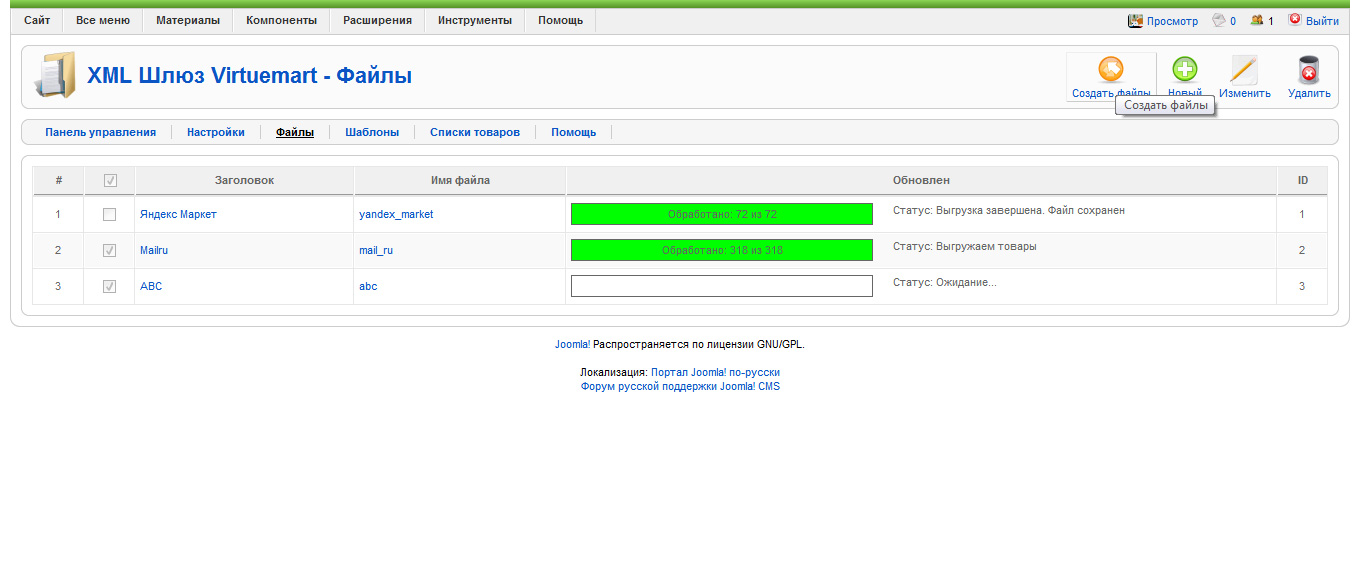Select the Файлы tab

tap(295, 132)
